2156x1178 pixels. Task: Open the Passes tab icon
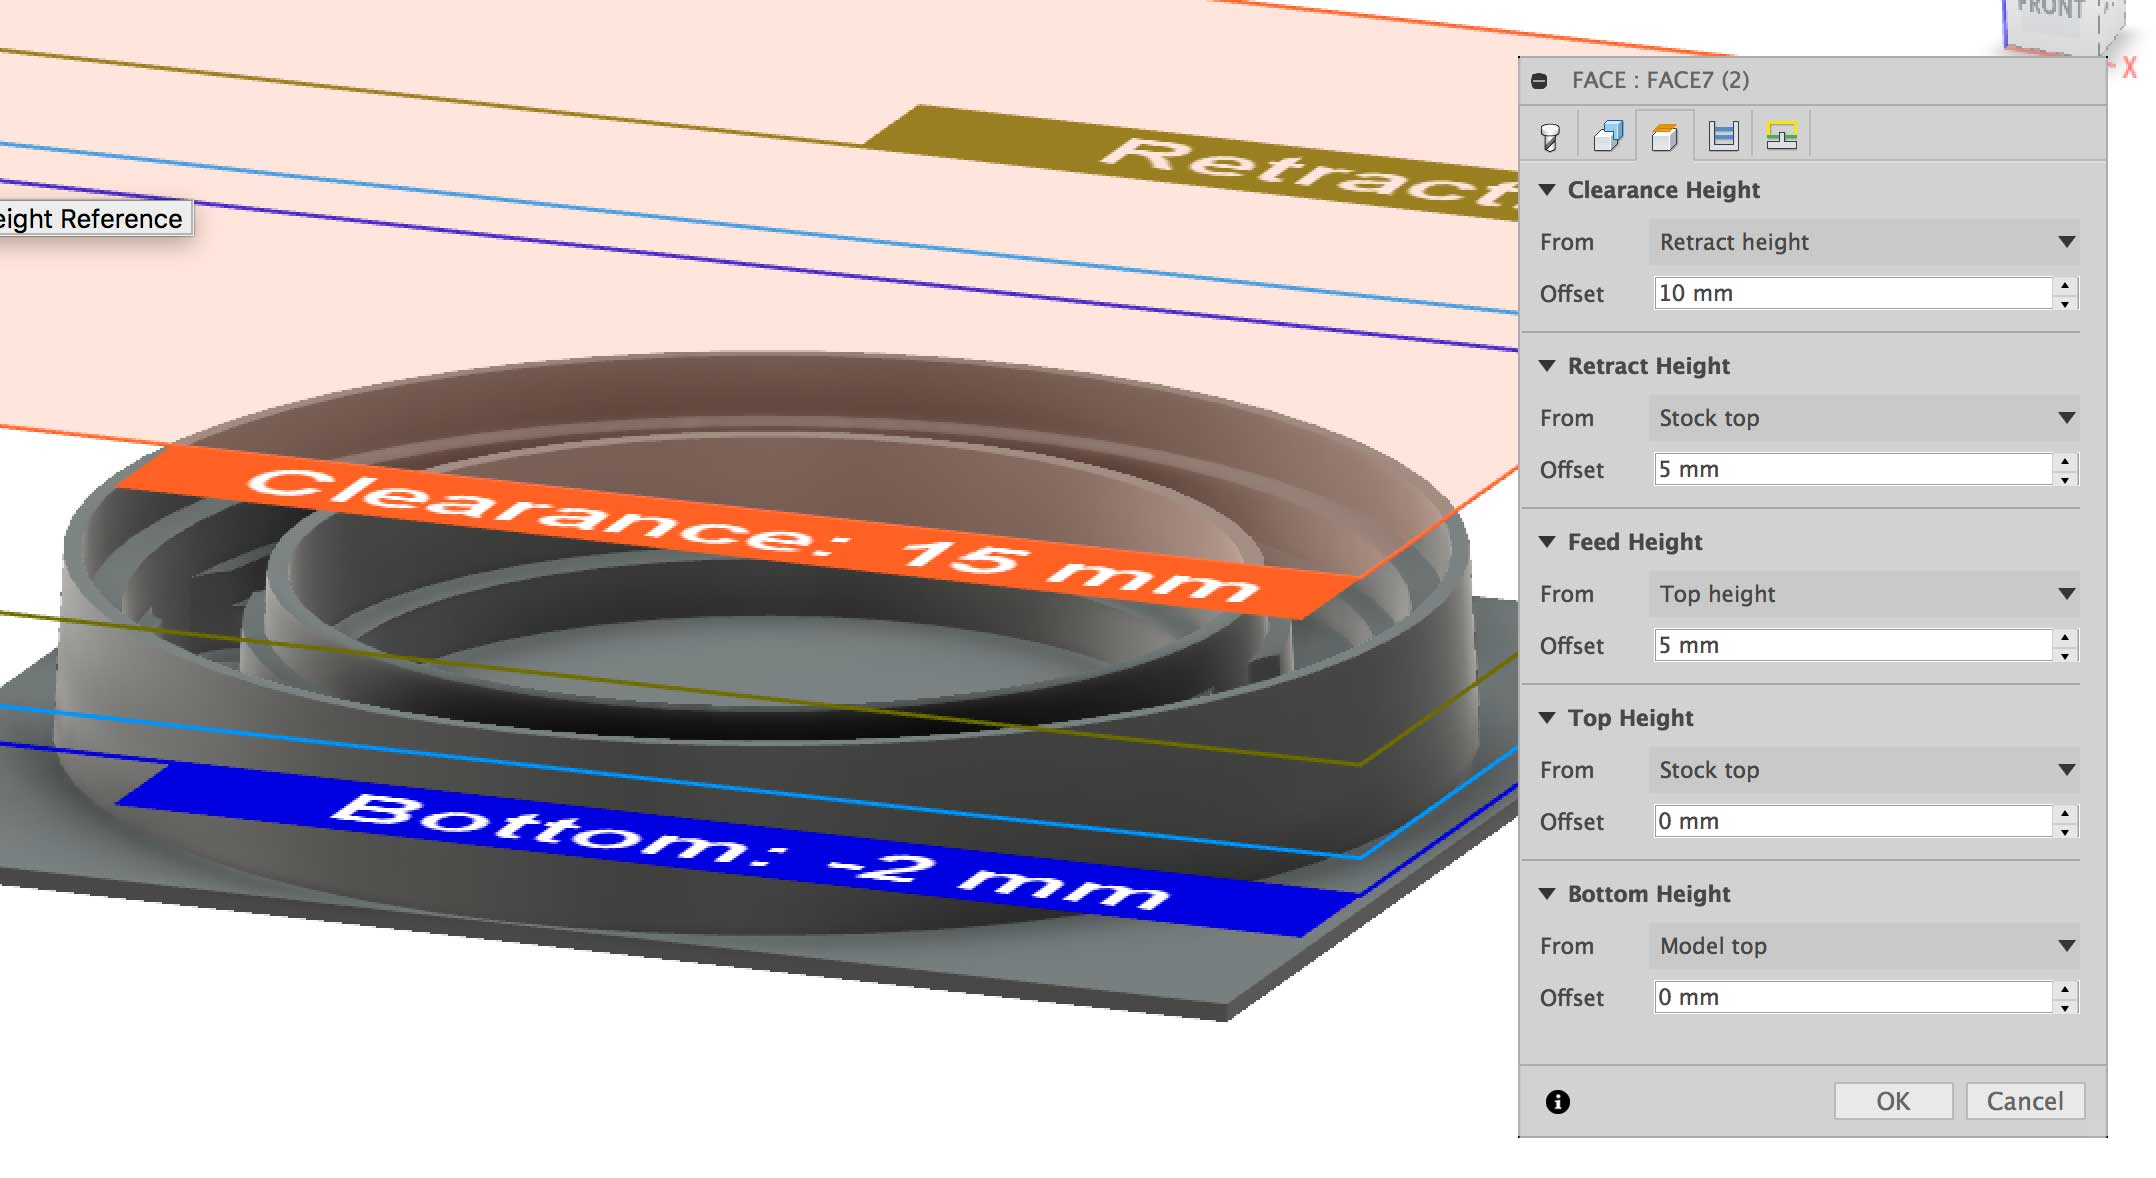coord(1723,136)
